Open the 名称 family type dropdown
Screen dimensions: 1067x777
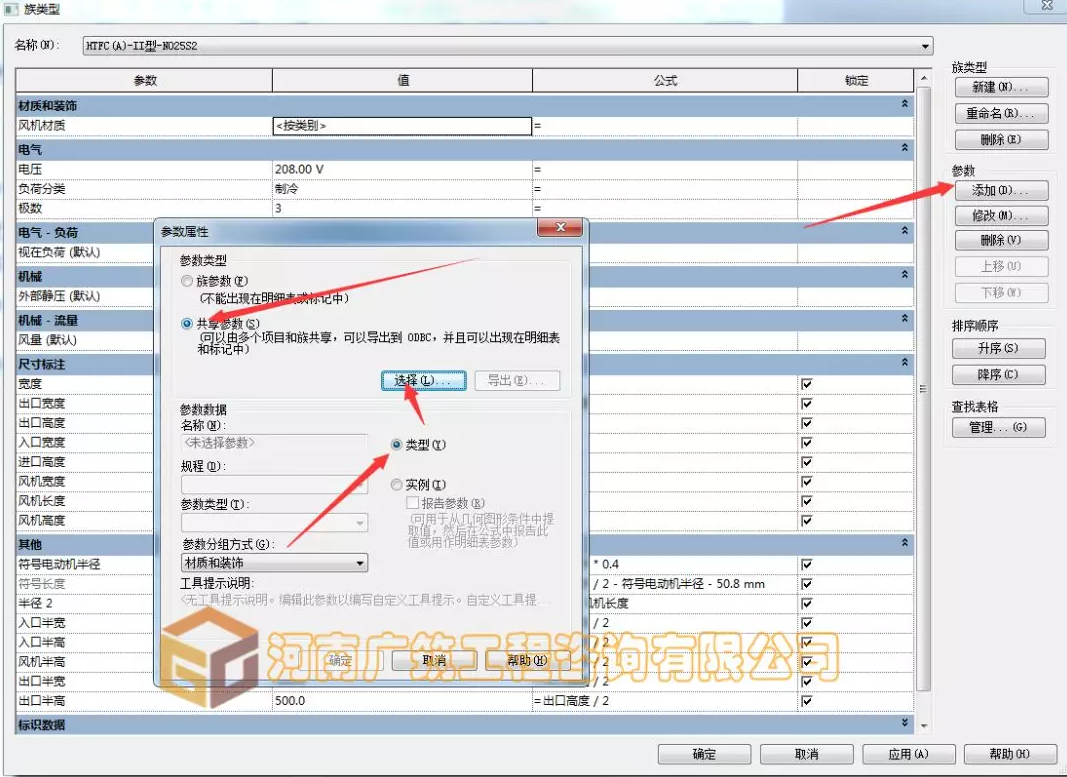coord(925,46)
